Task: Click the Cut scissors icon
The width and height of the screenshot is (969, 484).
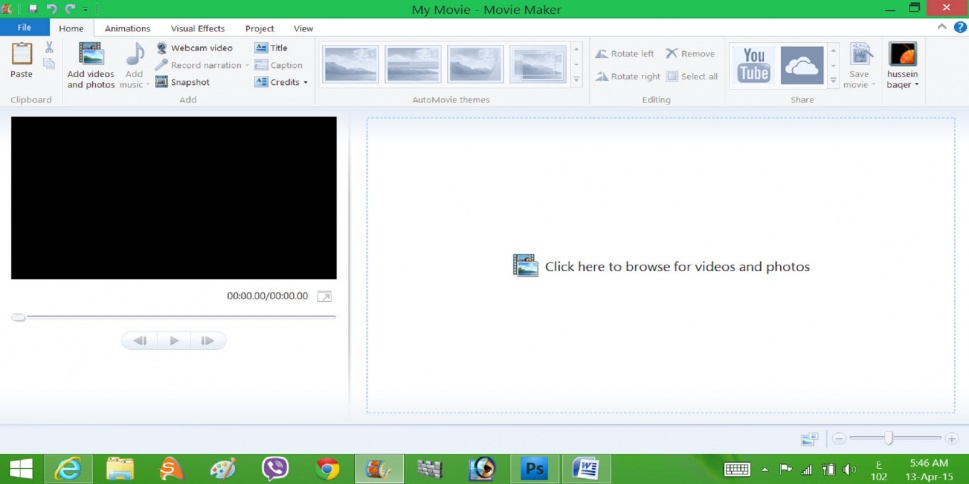Action: [x=49, y=47]
